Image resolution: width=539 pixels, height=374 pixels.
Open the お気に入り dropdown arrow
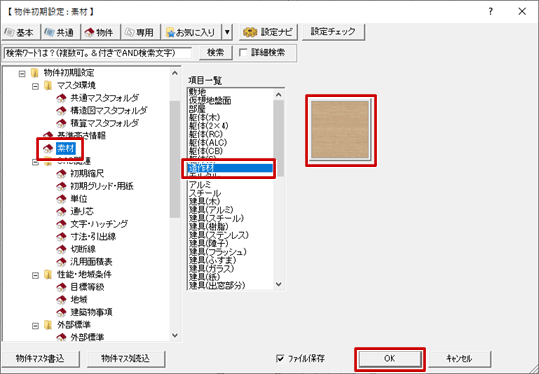pos(227,32)
